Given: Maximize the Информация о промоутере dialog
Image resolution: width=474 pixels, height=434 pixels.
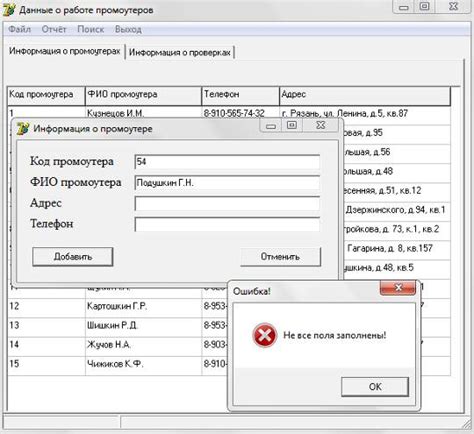Looking at the screenshot, I should tap(292, 125).
